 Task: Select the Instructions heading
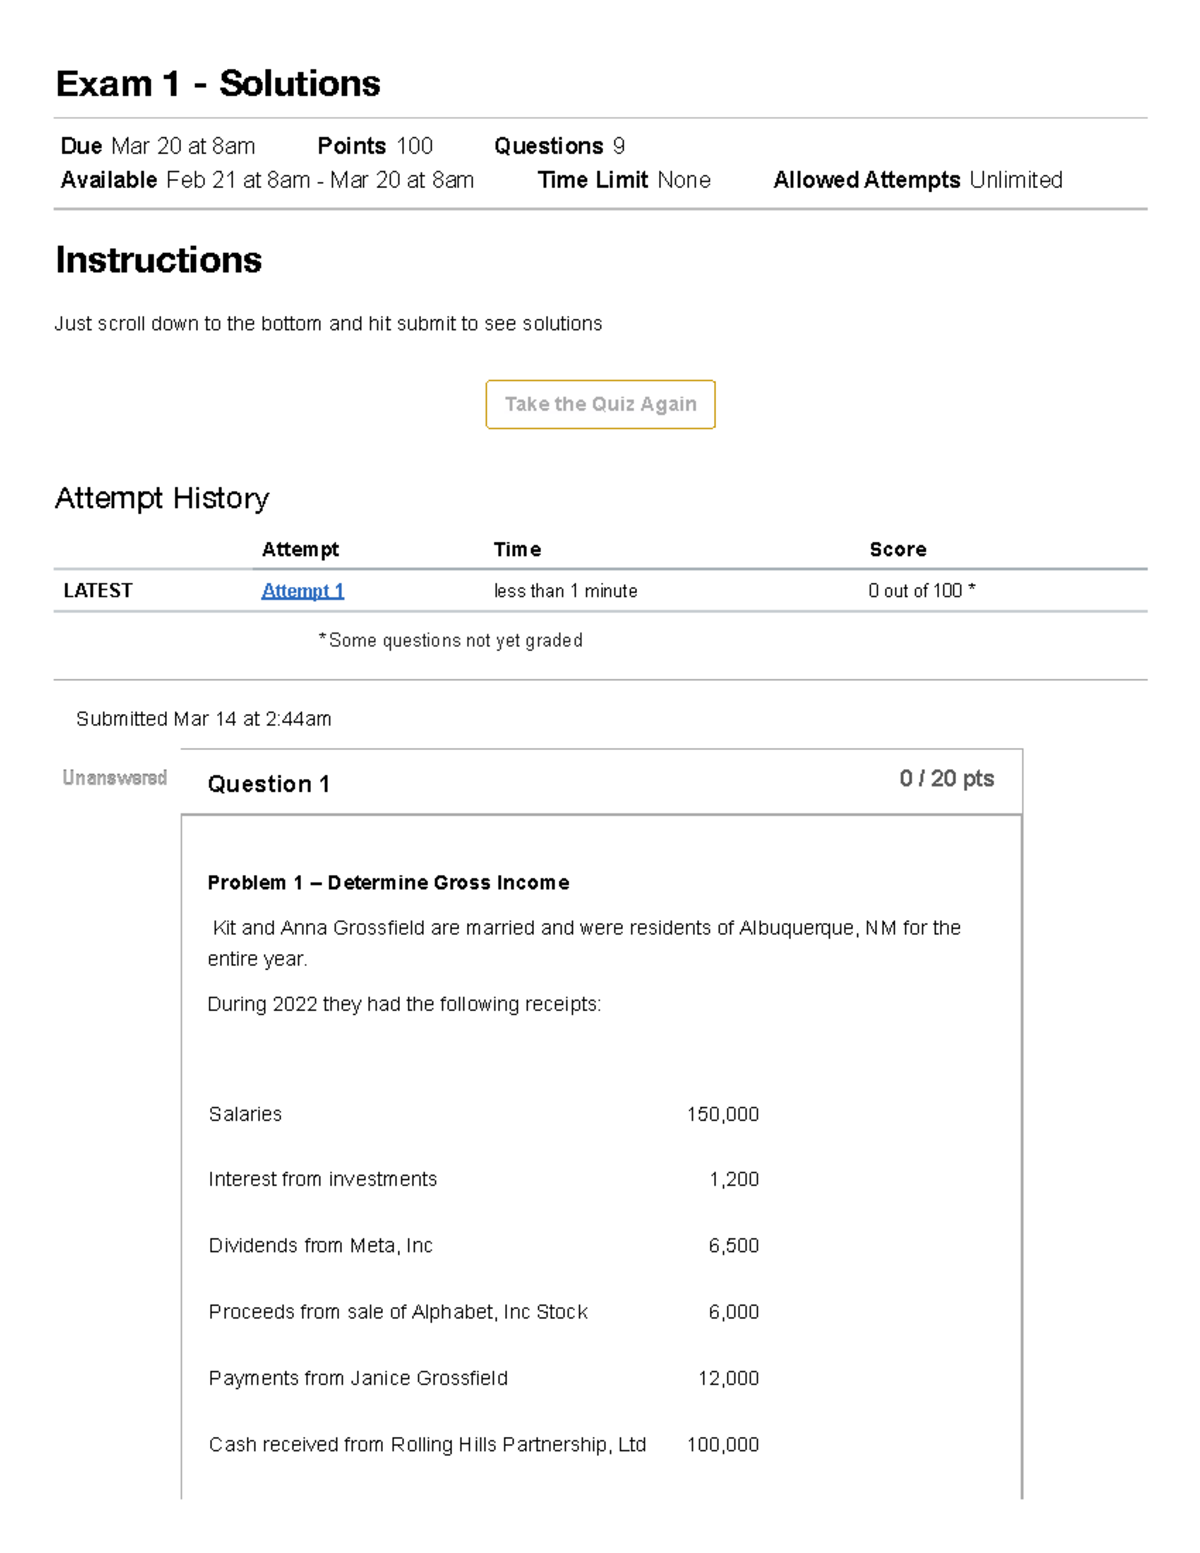[x=158, y=260]
